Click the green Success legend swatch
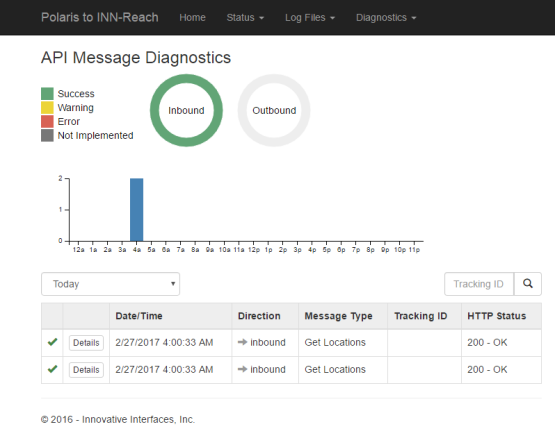Image resolution: width=555 pixels, height=429 pixels. [47, 94]
